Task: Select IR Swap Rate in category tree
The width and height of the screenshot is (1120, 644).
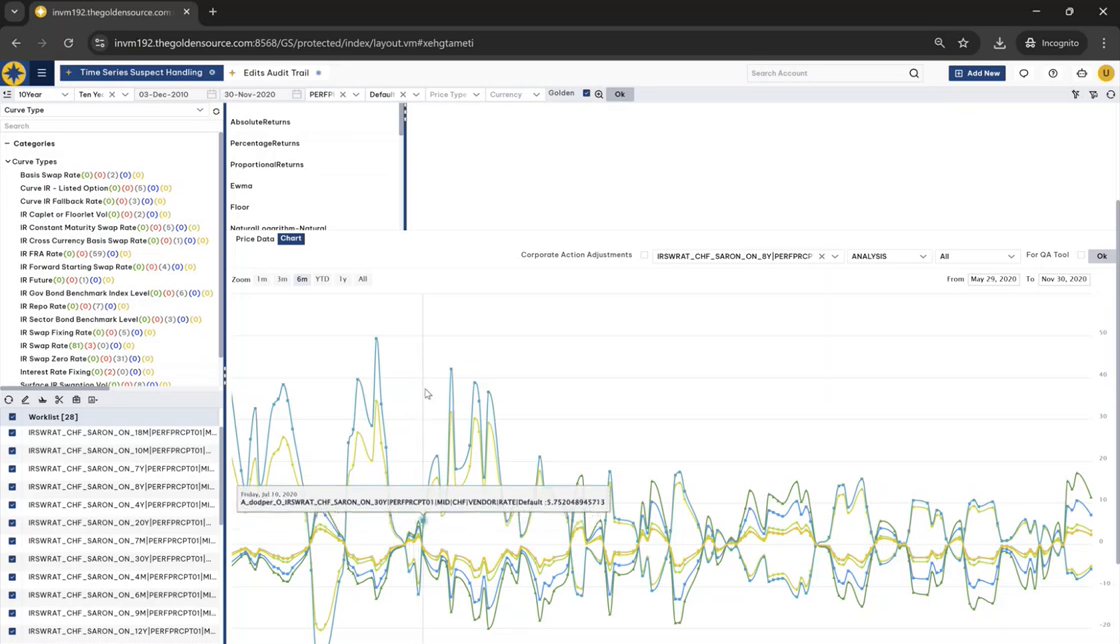Action: point(44,346)
